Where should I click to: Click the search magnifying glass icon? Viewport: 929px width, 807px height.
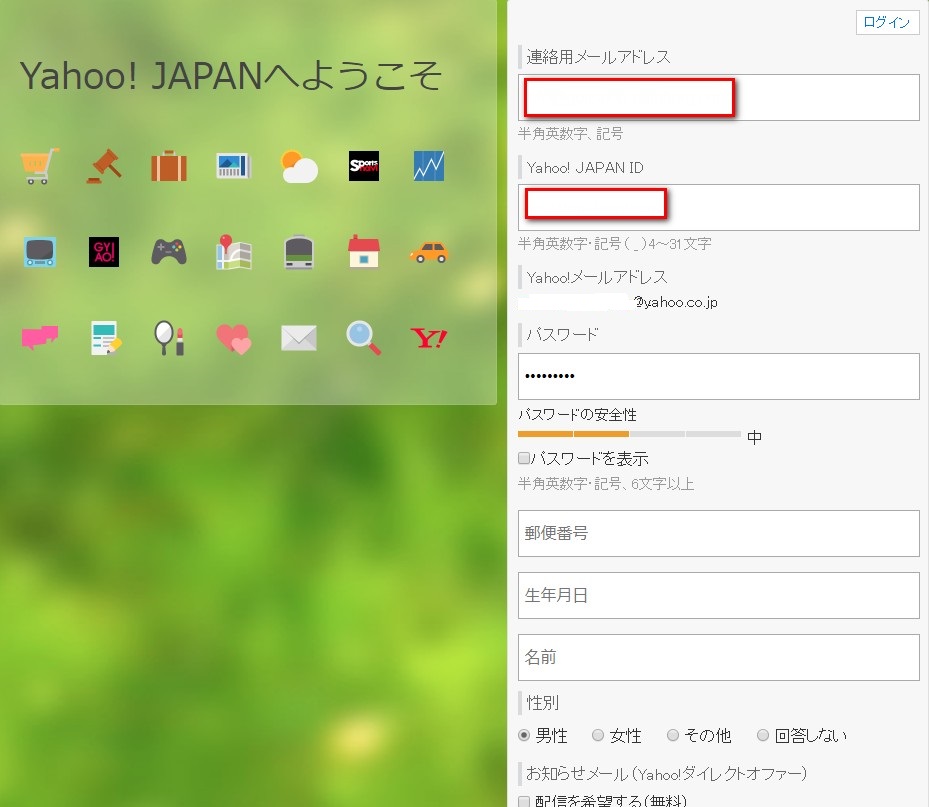point(364,338)
